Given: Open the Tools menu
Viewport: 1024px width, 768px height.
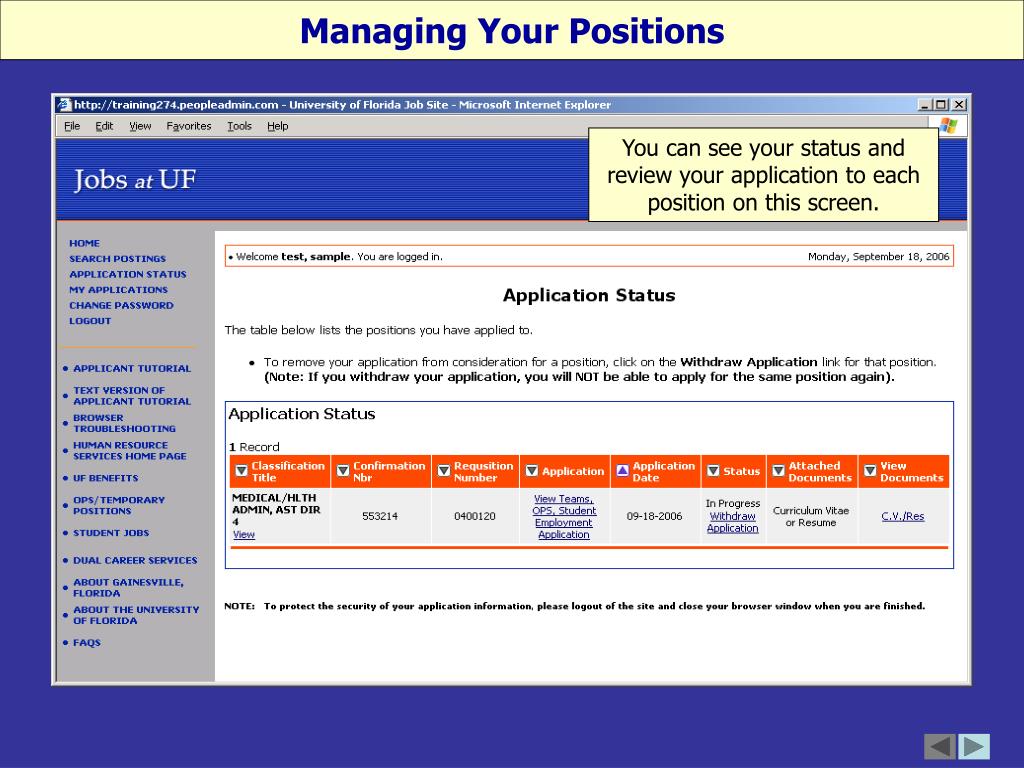Looking at the screenshot, I should click(239, 126).
